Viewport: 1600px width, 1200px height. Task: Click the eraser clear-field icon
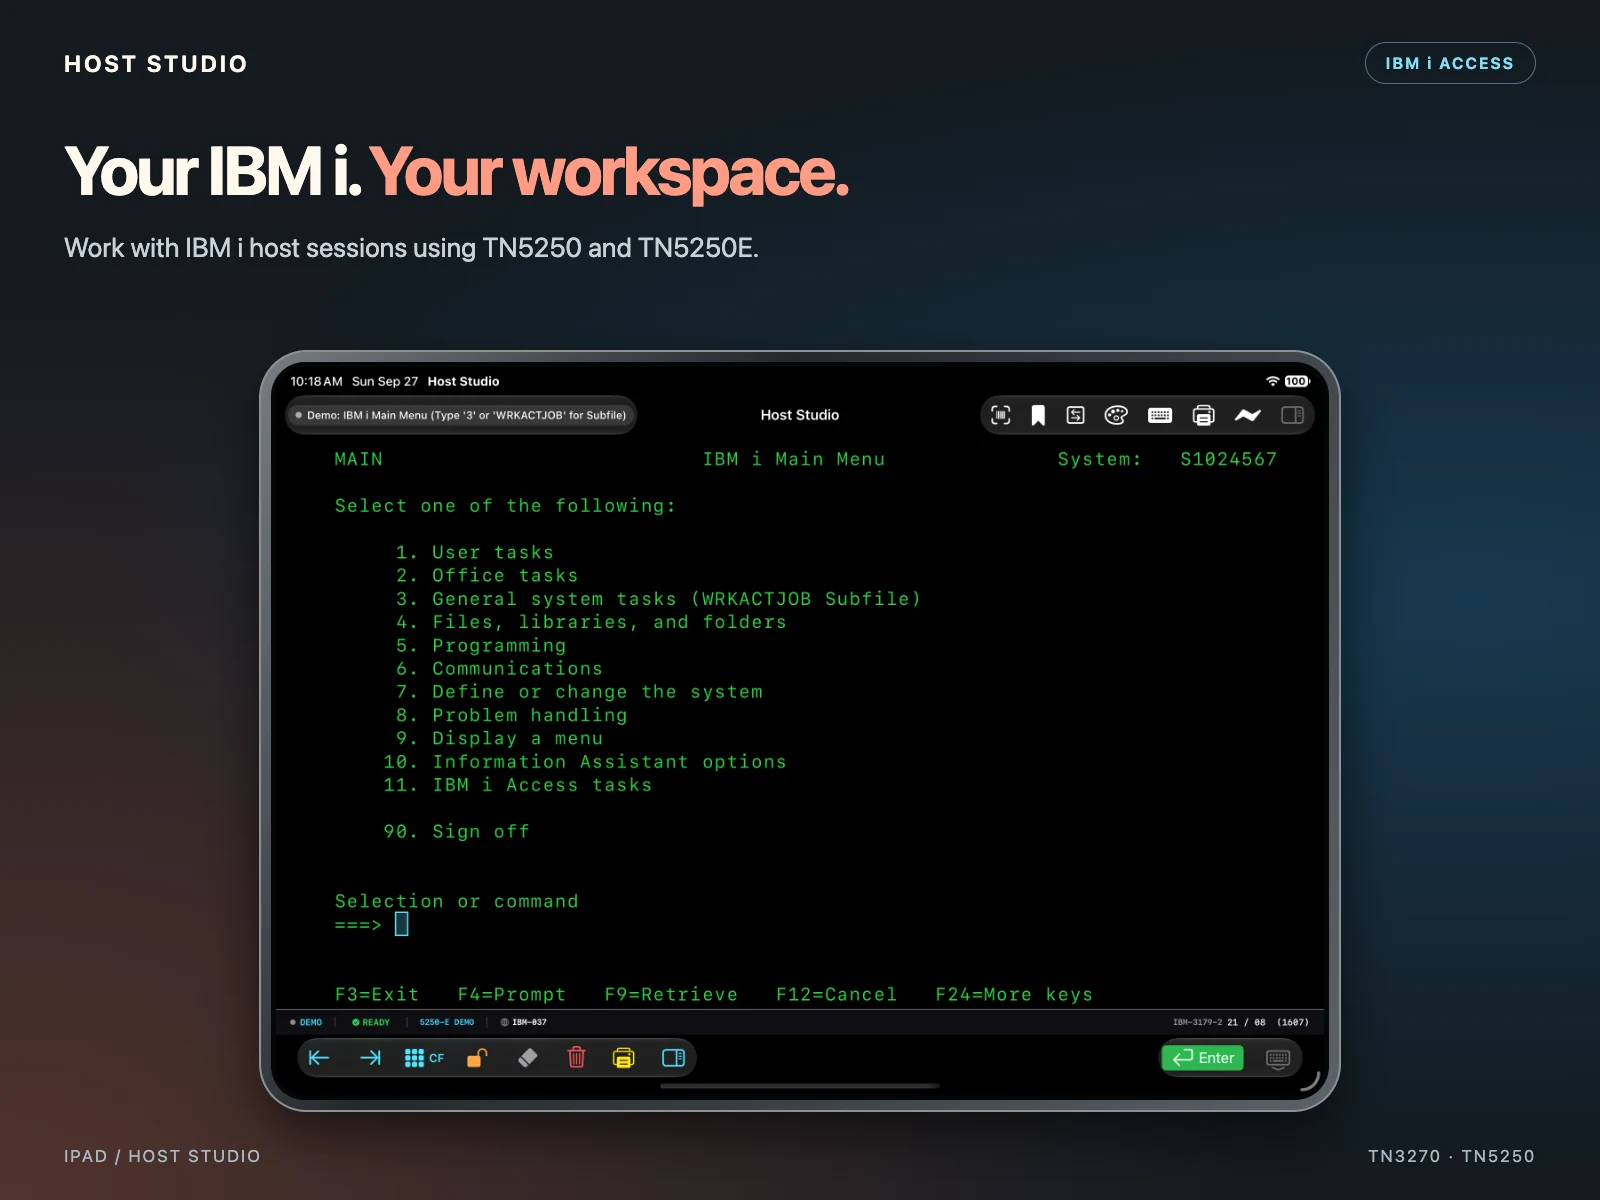(528, 1058)
